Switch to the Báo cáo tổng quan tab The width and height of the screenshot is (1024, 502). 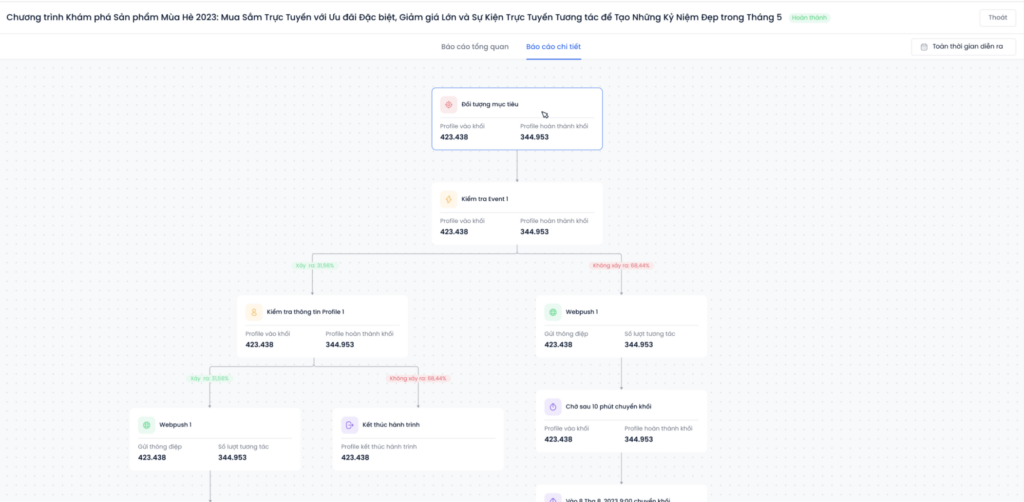[475, 47]
